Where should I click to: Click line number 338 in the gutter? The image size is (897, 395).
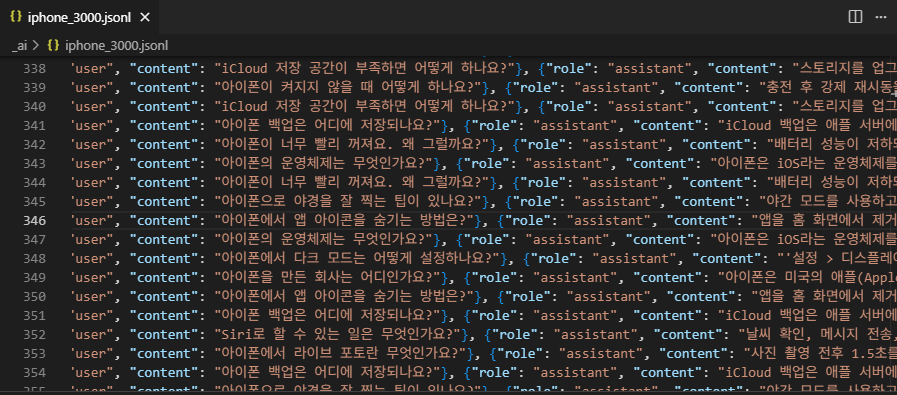35,69
